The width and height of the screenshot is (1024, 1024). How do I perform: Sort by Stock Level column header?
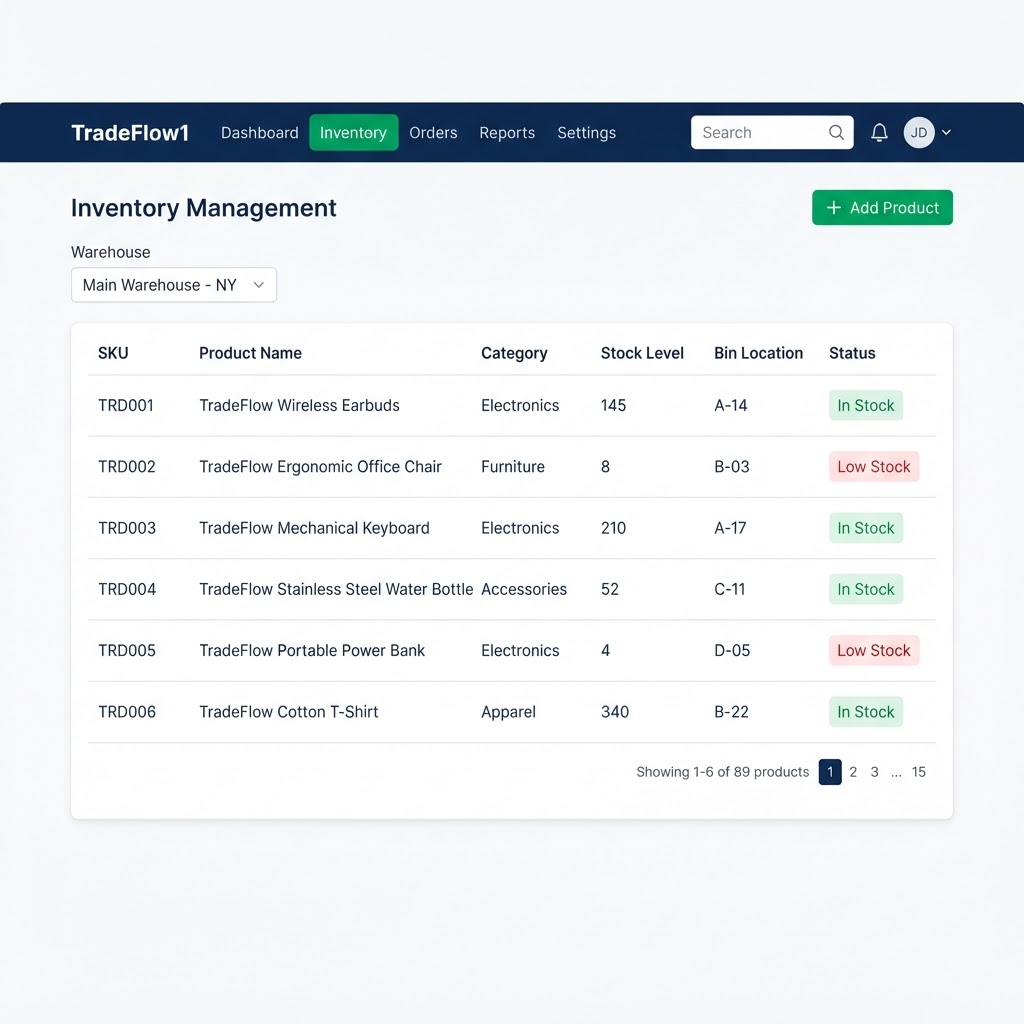click(x=642, y=353)
